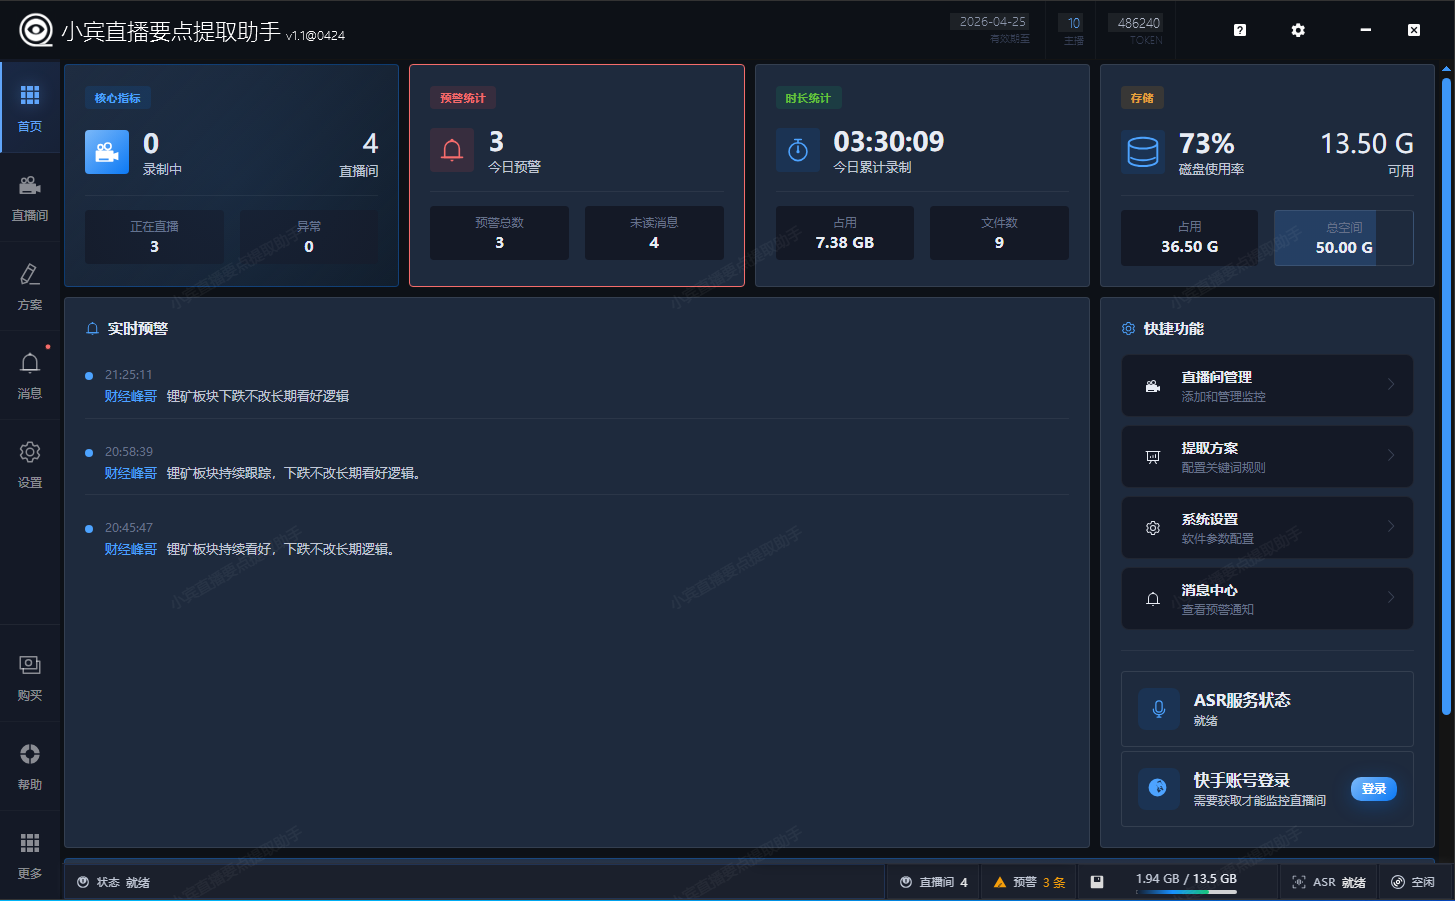Screen dimensions: 1455x901
Task: Click the 登录 button for 快手 account
Action: tap(1373, 789)
